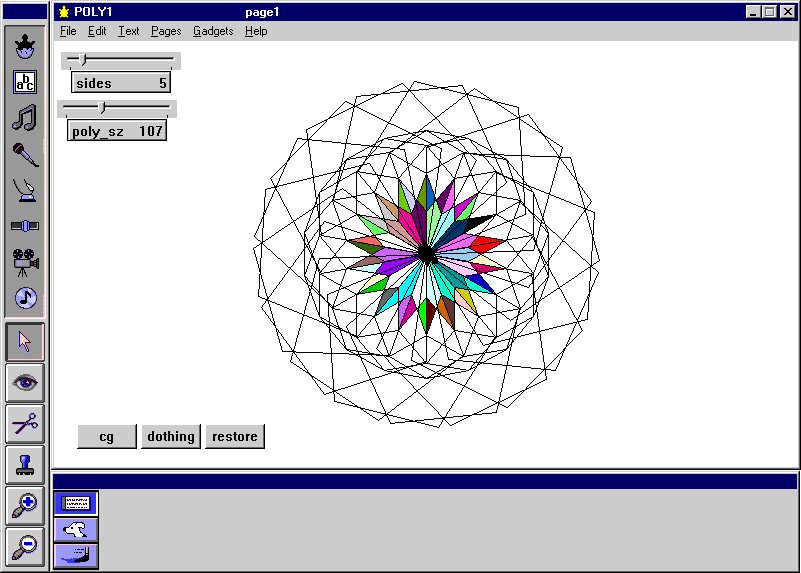Click the black center of the colored star
Screen dimensions: 801x573
click(x=426, y=253)
